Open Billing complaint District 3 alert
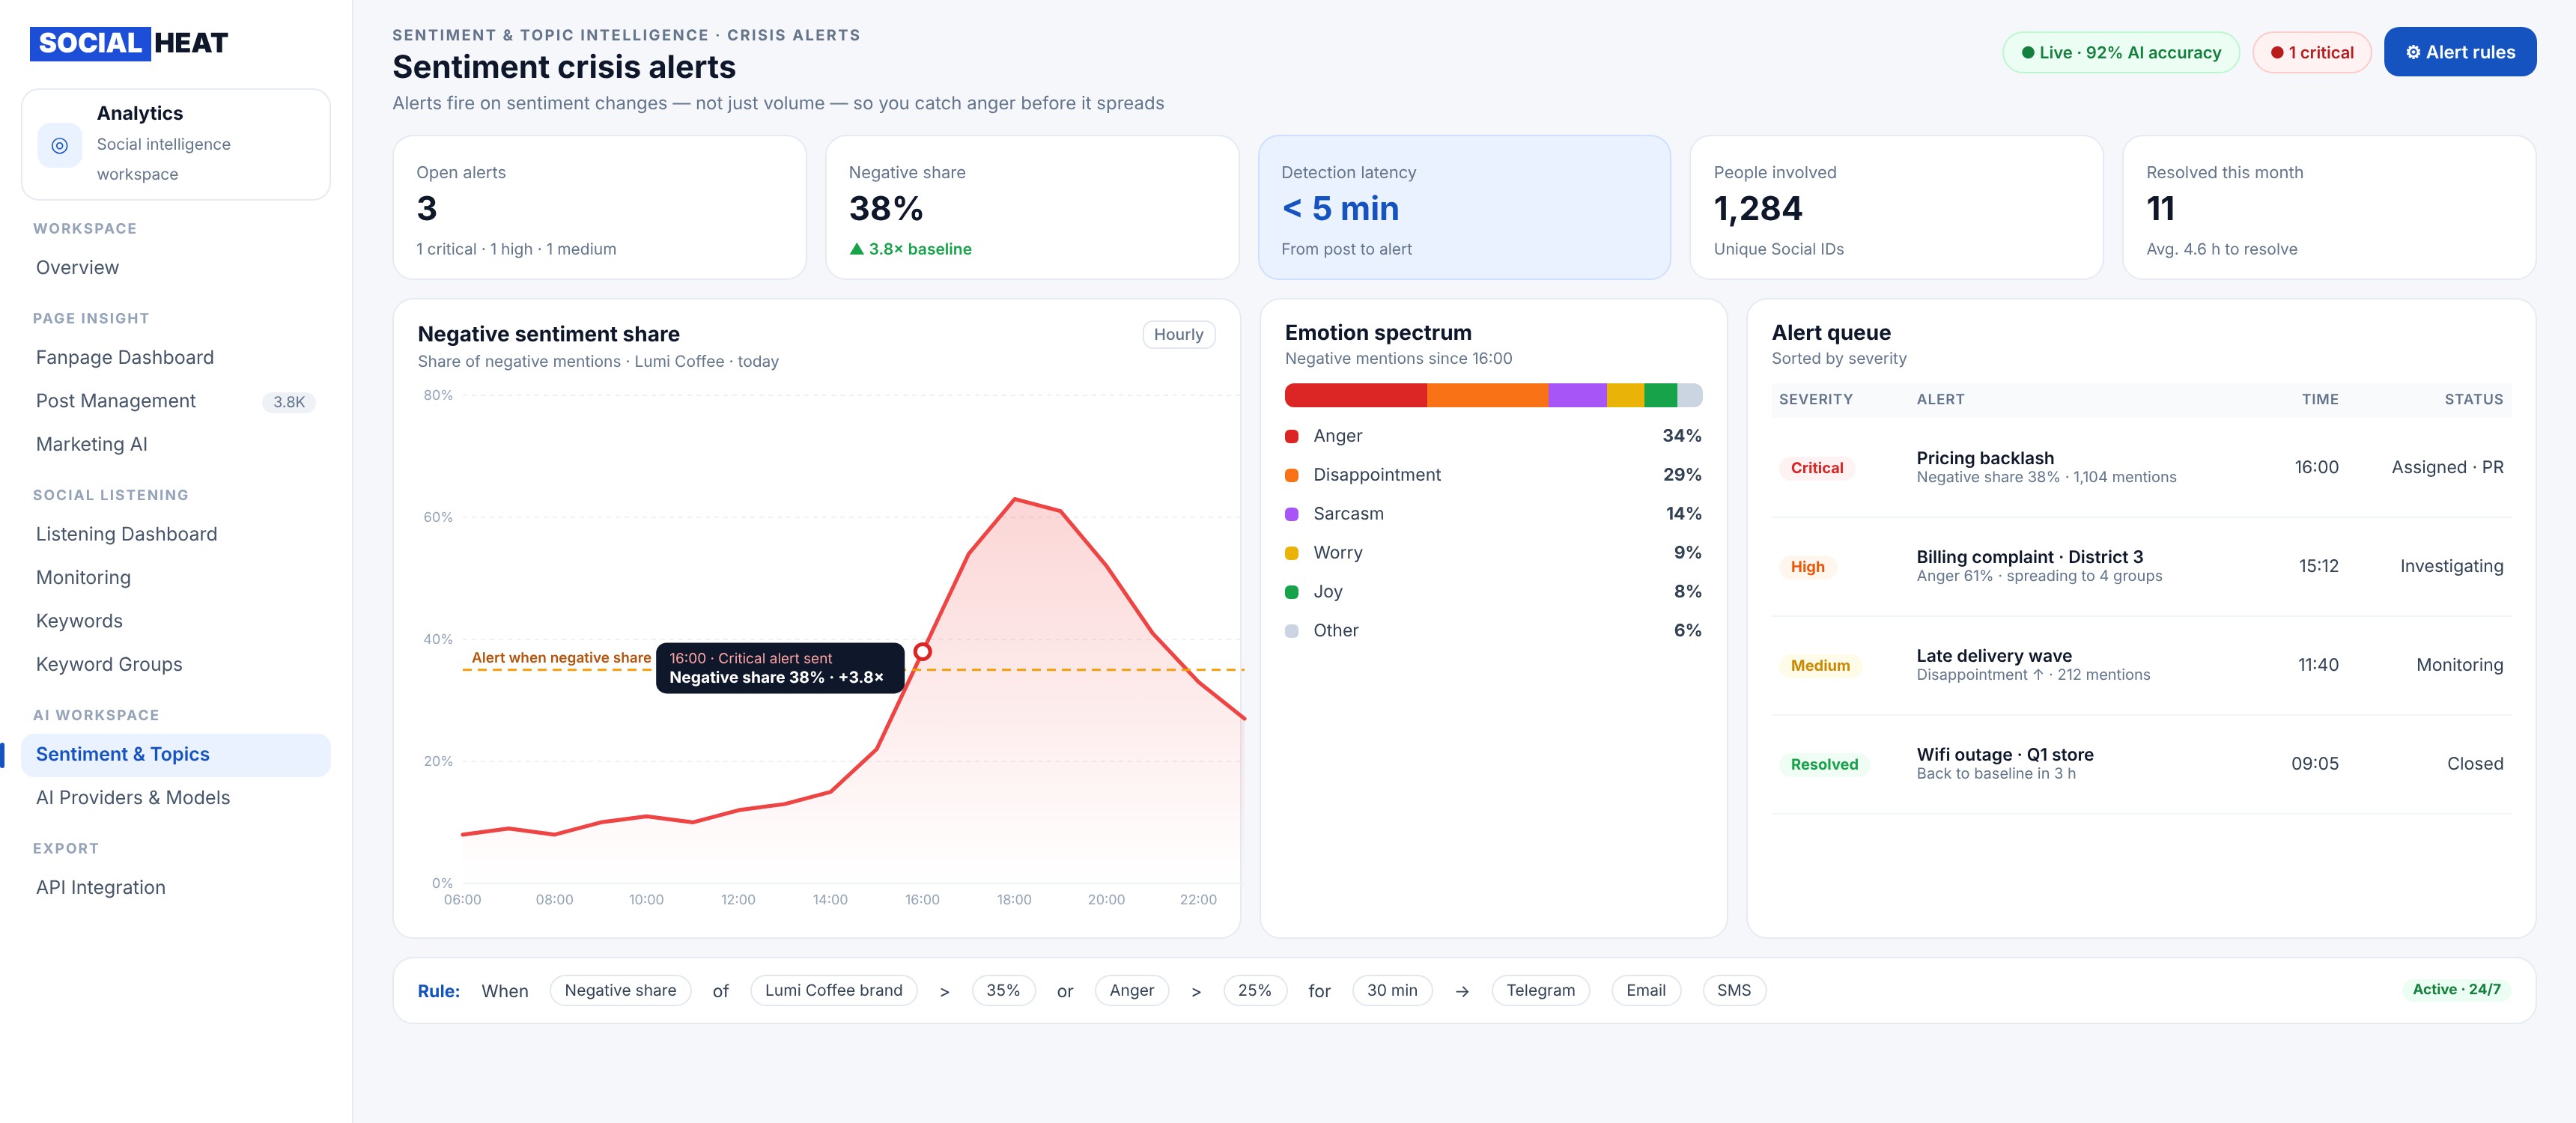 coord(2140,567)
